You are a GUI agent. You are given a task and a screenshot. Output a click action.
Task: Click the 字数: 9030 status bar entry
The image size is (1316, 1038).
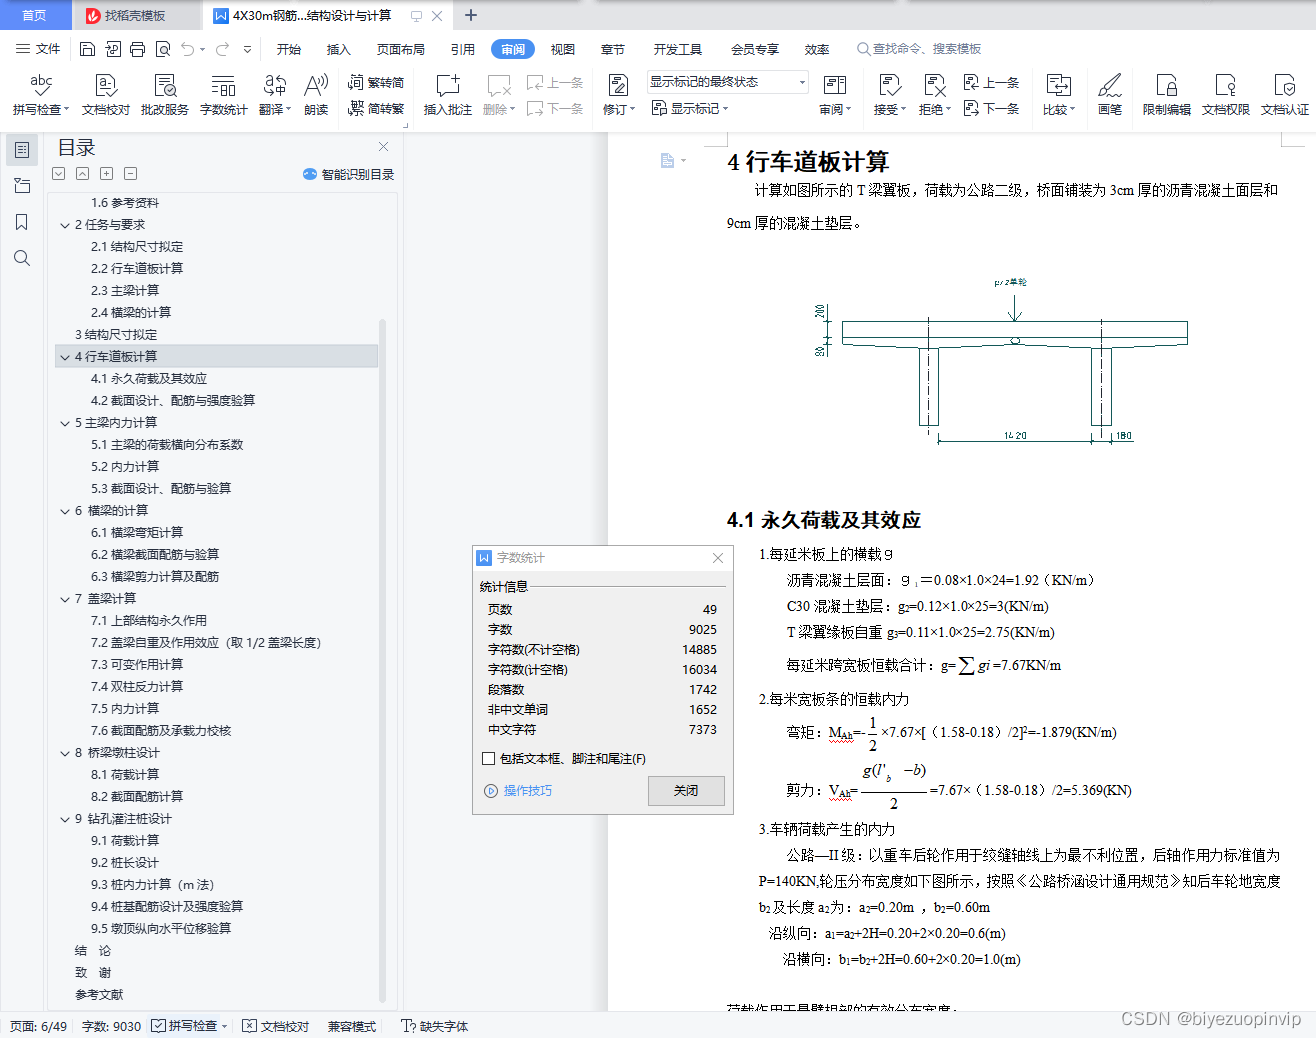click(x=111, y=1026)
